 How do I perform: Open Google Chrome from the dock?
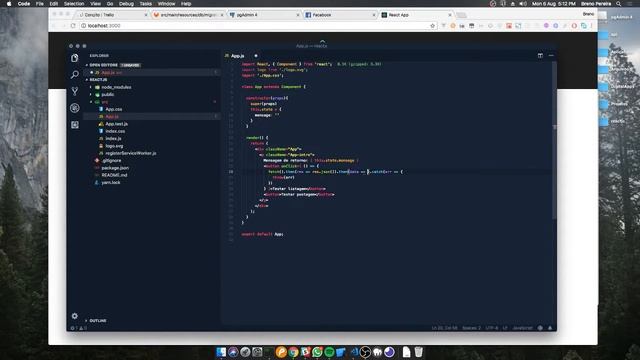[293, 352]
